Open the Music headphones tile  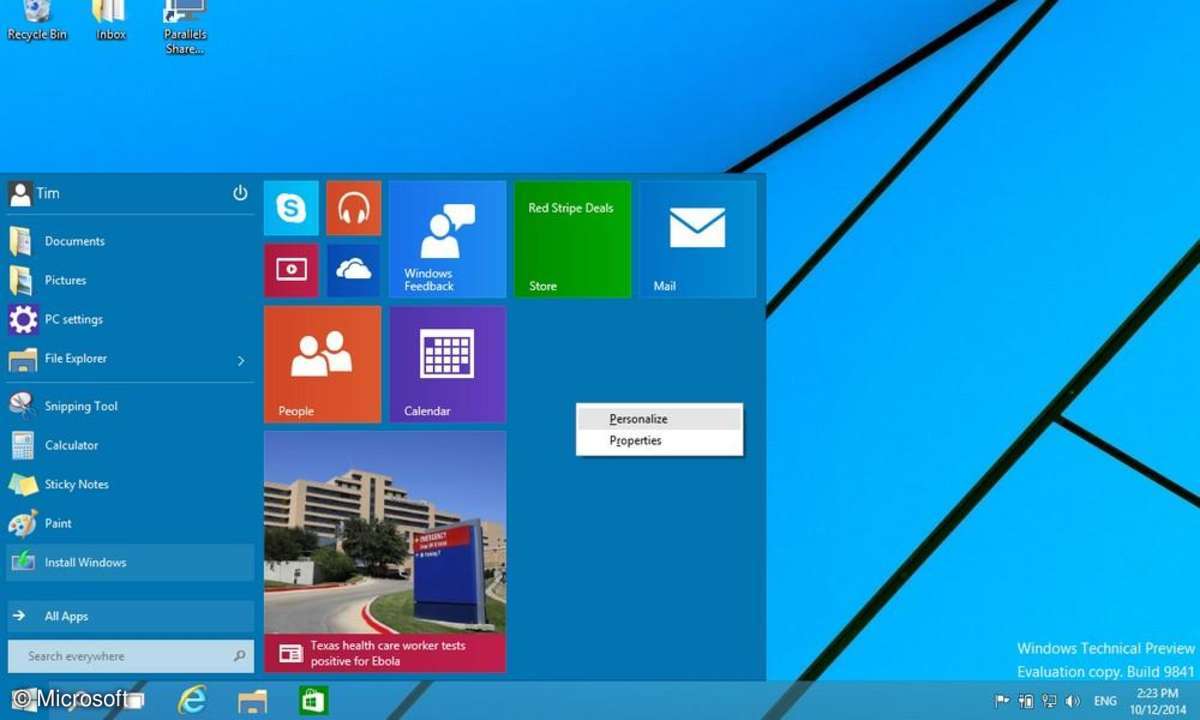coord(354,208)
